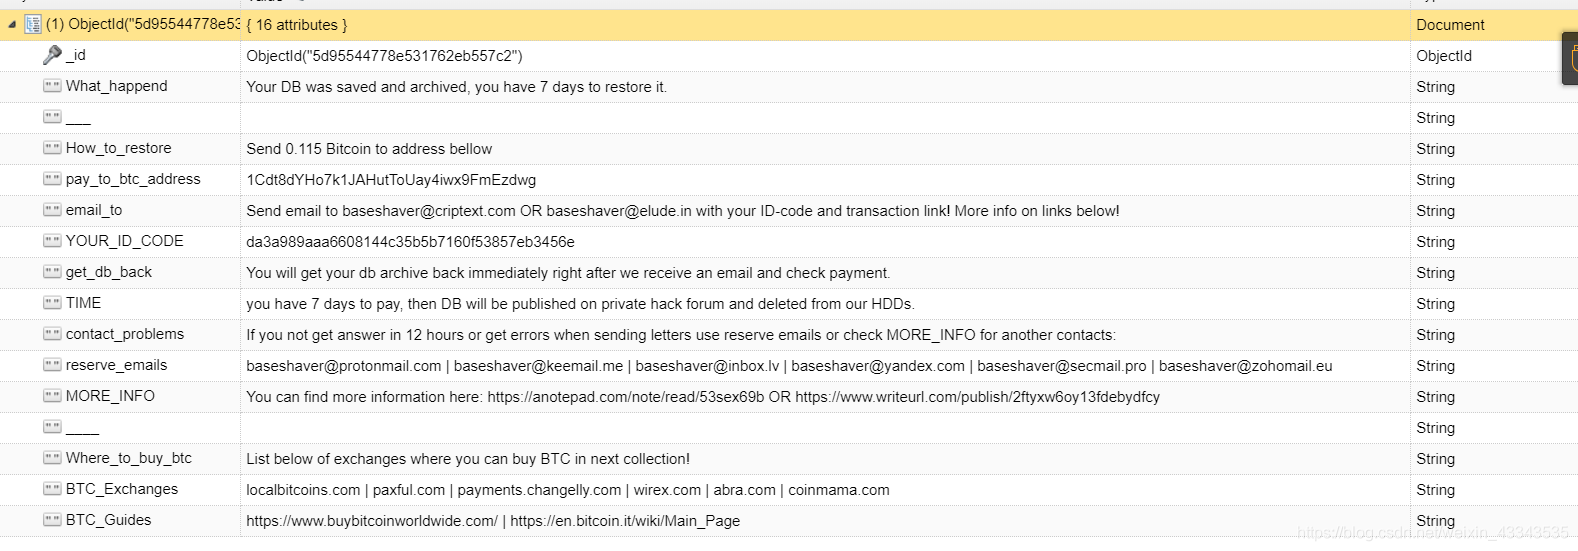Select the Where_to_buy_btc field

point(129,458)
